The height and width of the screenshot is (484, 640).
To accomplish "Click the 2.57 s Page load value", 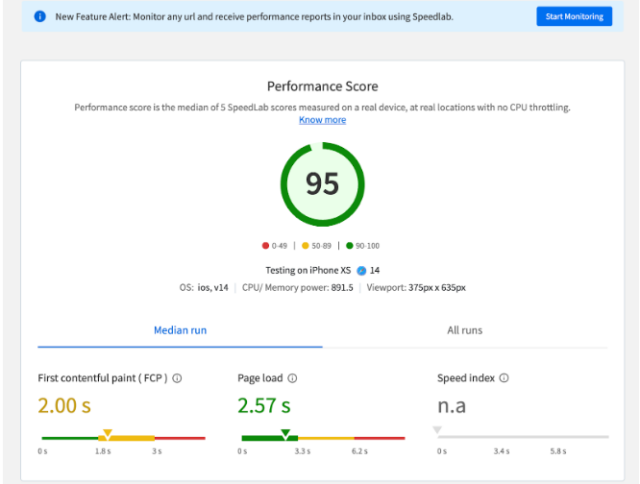I will [264, 406].
